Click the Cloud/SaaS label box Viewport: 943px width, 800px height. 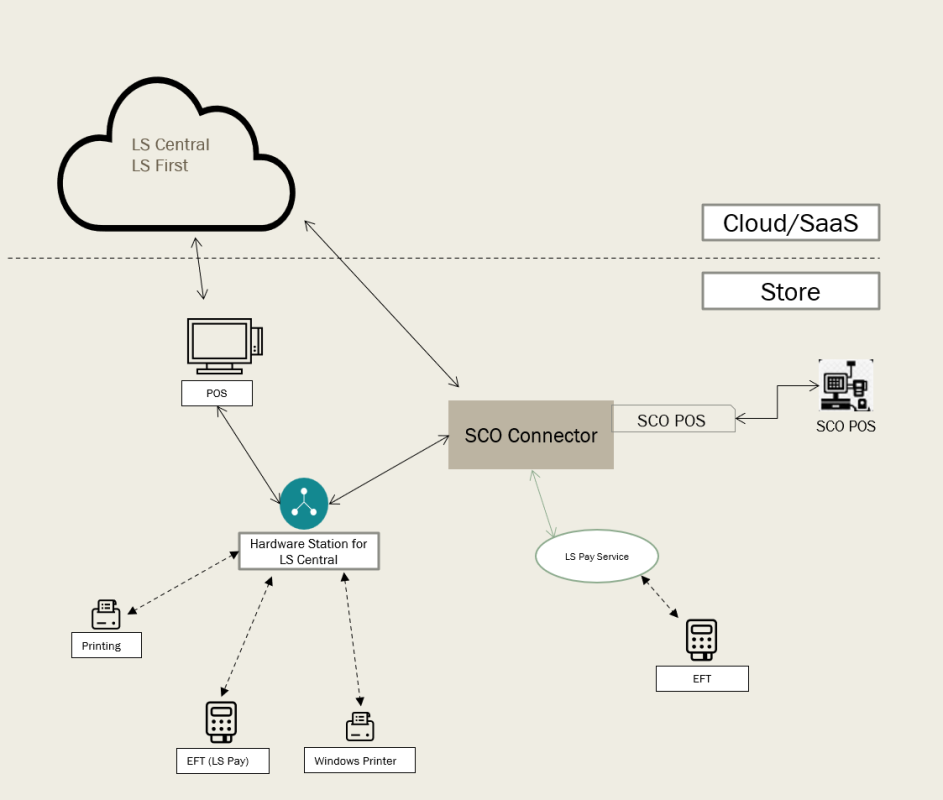click(790, 223)
